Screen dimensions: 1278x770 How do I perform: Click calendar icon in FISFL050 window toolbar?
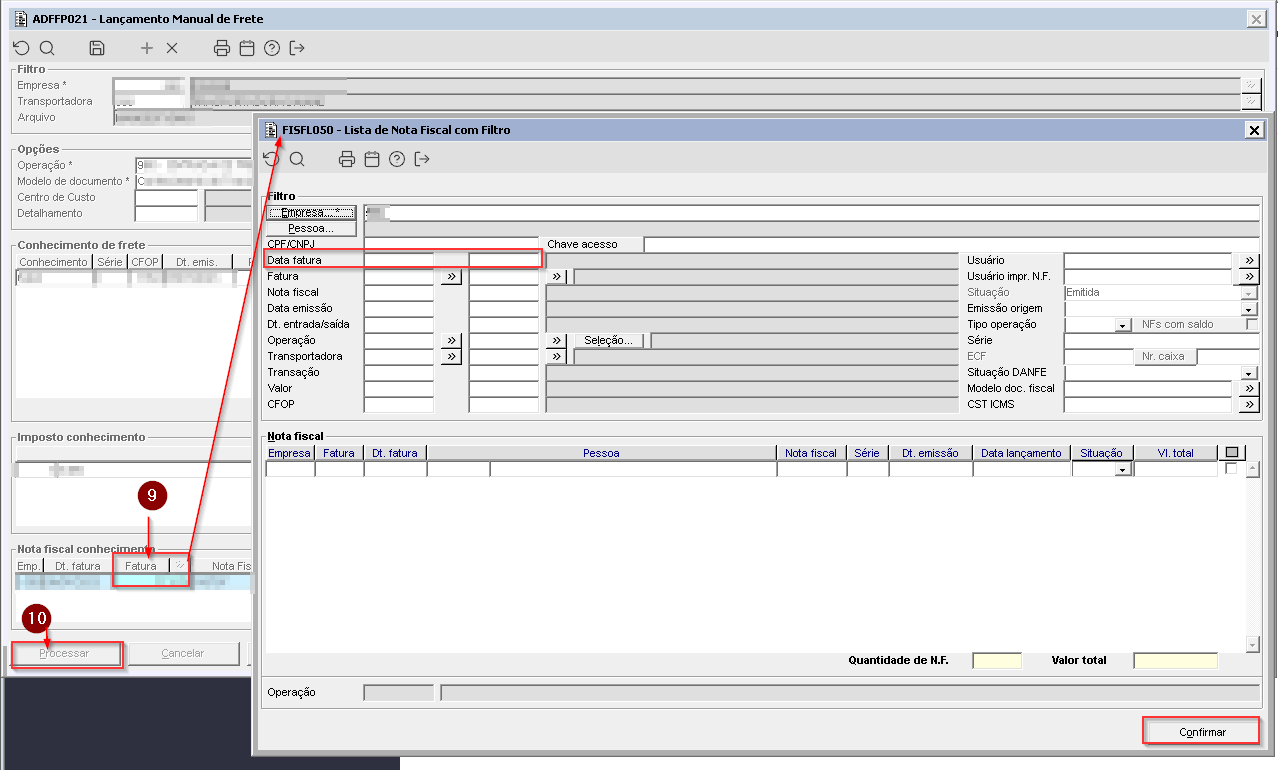tap(372, 158)
